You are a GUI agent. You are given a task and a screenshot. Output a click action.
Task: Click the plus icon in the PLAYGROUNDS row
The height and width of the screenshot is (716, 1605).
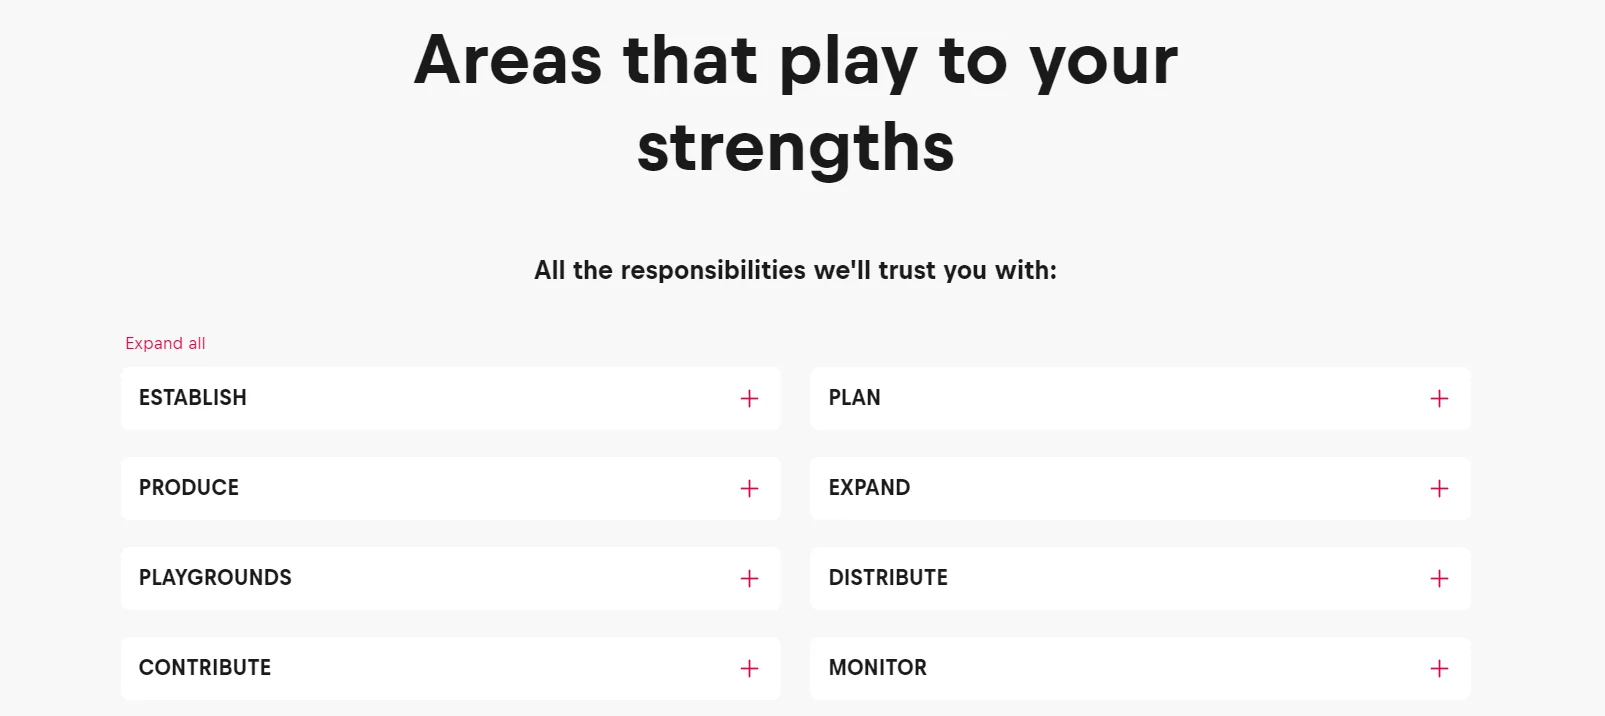(x=749, y=579)
